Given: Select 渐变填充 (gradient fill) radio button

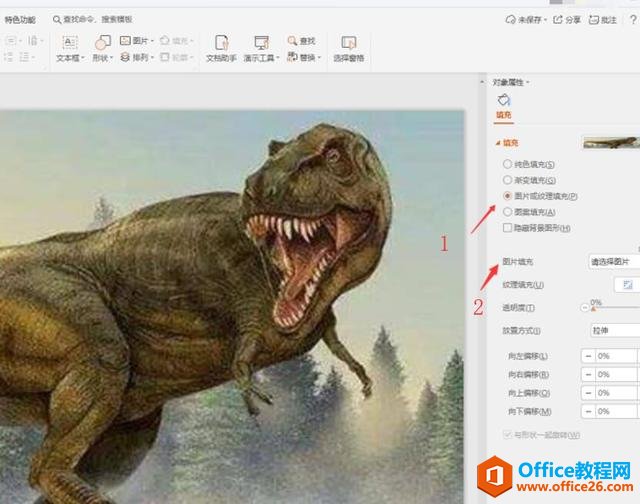Looking at the screenshot, I should [507, 180].
